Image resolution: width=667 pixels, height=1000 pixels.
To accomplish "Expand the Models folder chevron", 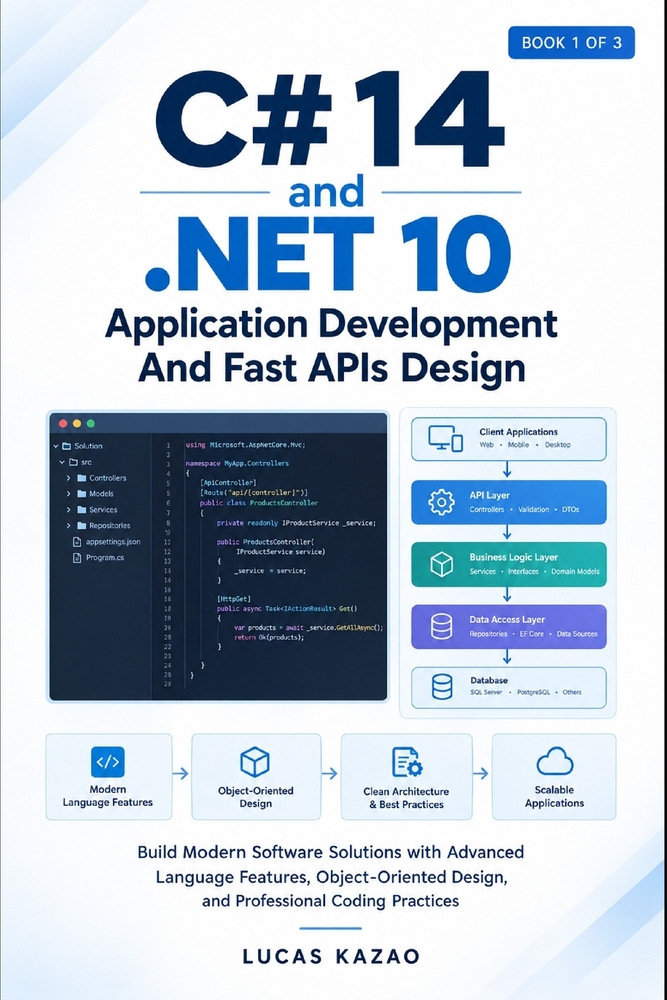I will coord(69,494).
